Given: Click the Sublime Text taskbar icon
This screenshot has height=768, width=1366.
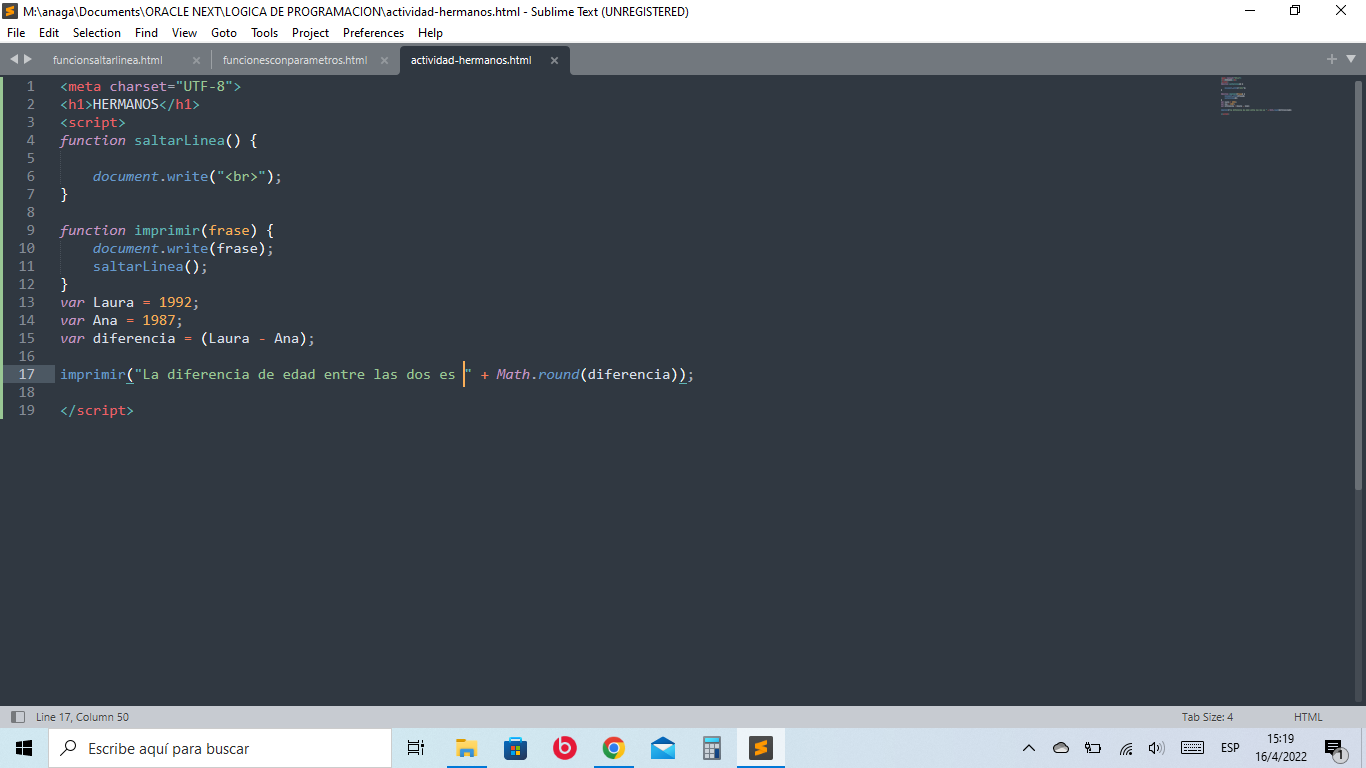Looking at the screenshot, I should point(761,748).
